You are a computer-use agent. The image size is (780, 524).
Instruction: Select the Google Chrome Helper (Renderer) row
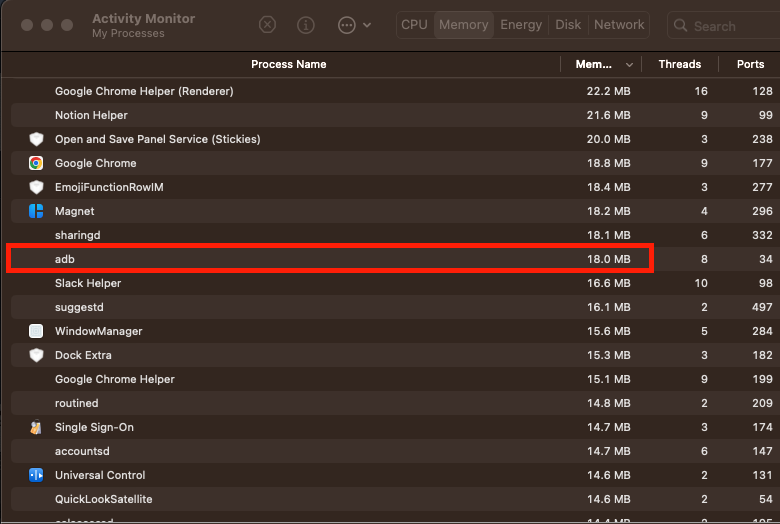(395, 91)
